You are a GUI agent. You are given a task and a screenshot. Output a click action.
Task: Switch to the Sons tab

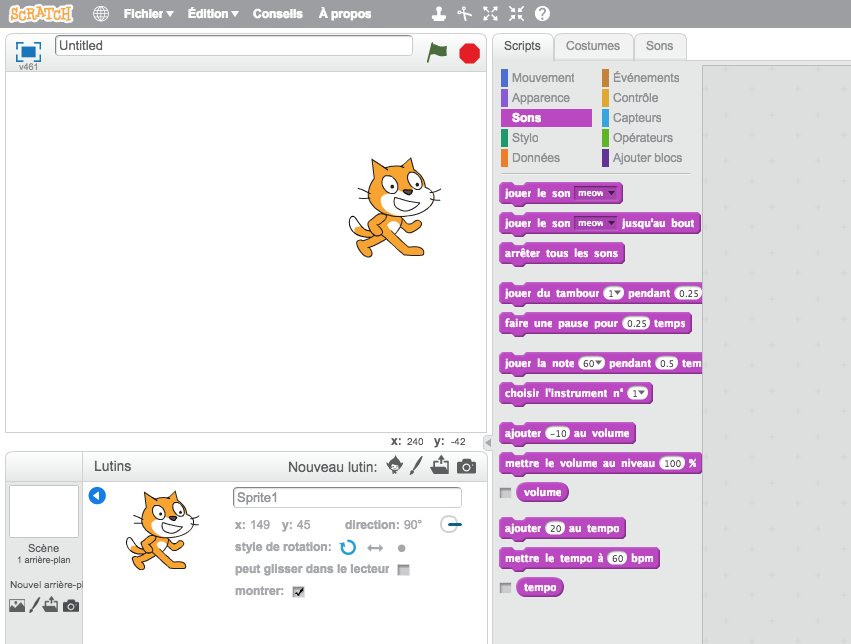659,46
